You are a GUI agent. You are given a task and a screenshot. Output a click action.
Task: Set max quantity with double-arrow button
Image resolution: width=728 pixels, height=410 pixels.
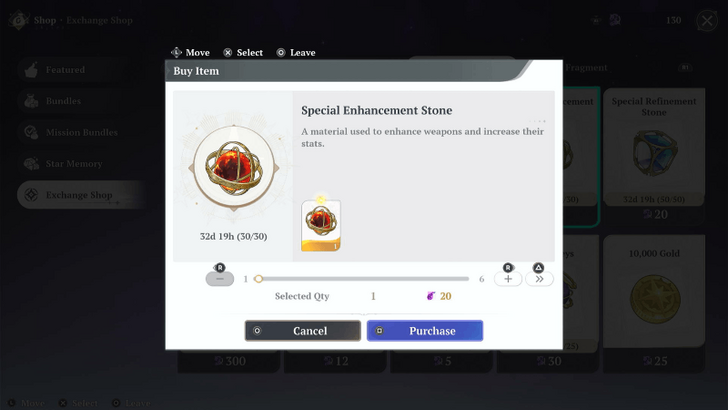(539, 279)
